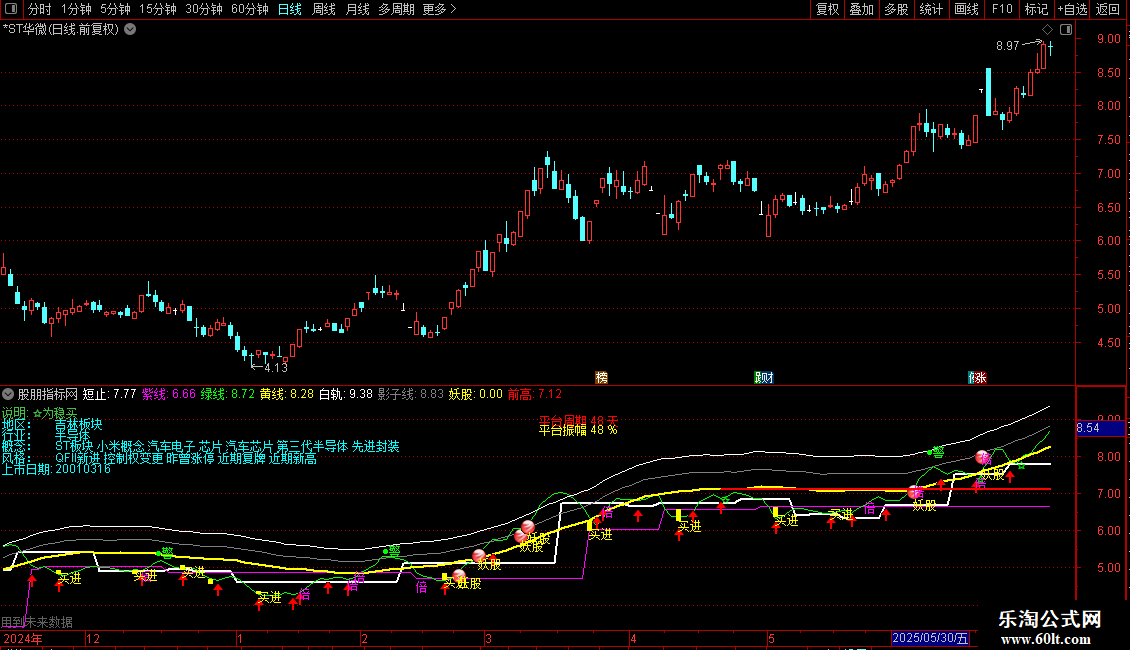
Task: Select the 5分钟 period tab
Action: 115,9
